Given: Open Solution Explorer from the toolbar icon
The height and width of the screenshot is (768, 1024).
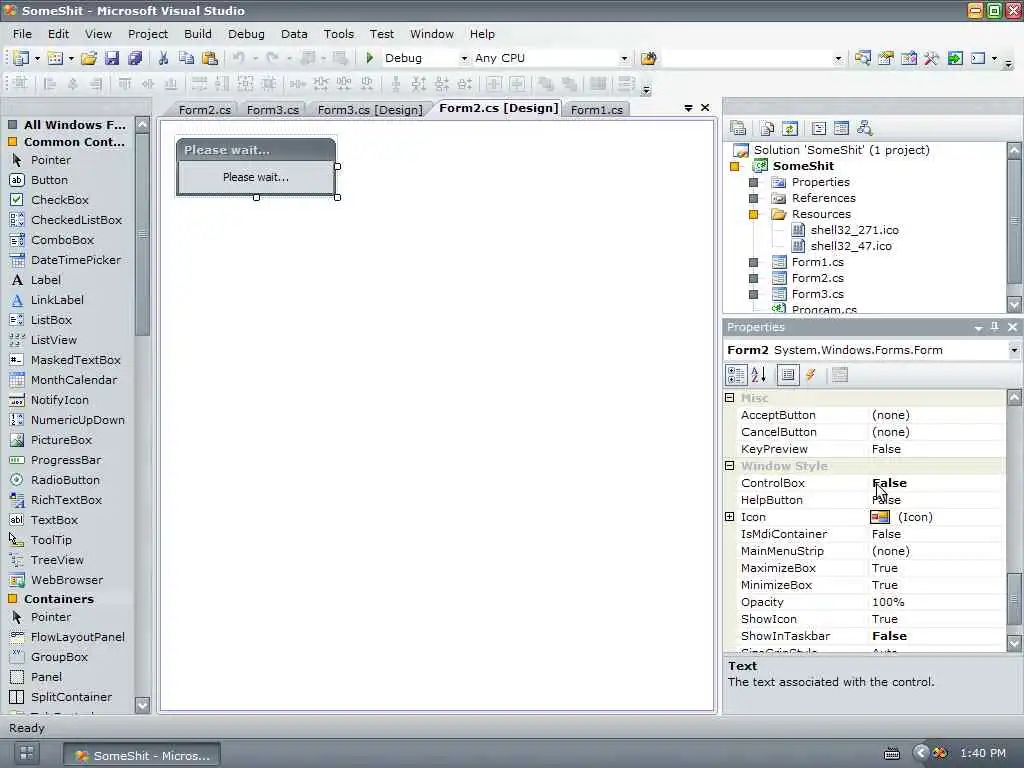Looking at the screenshot, I should (x=863, y=58).
